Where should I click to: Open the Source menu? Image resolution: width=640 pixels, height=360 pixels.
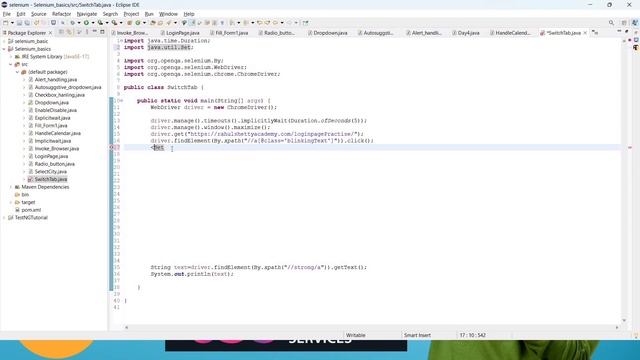[39, 14]
